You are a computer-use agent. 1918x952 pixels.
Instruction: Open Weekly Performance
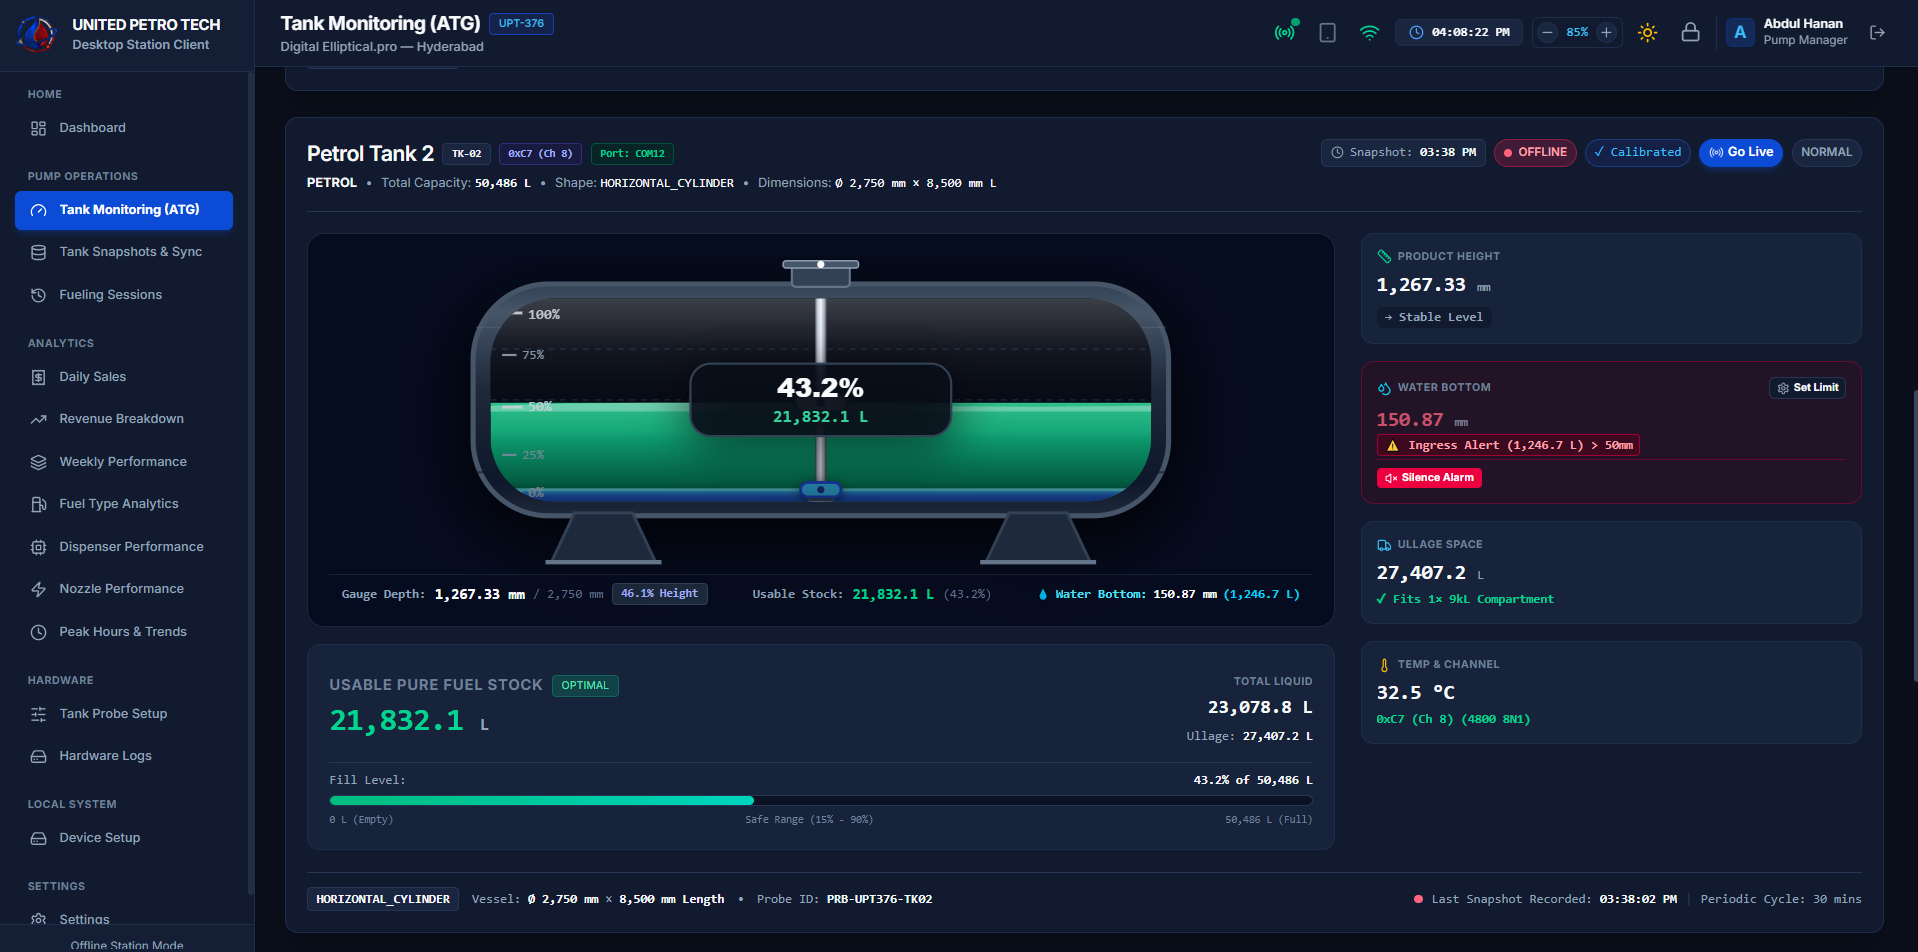pos(124,462)
